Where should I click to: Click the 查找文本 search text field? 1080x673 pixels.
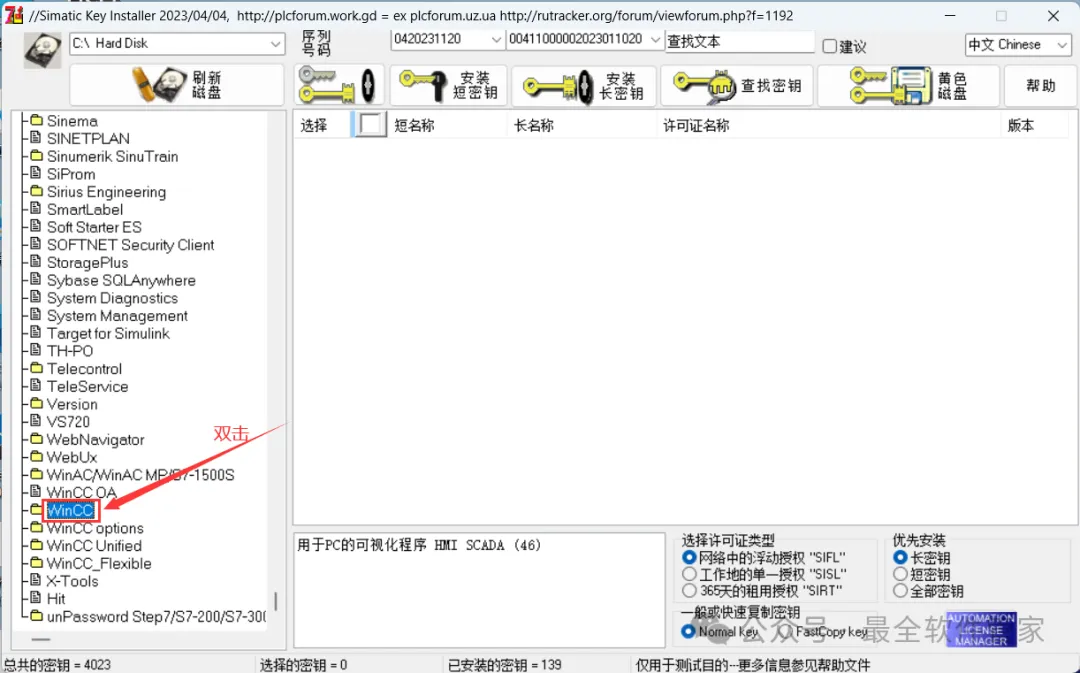point(740,41)
